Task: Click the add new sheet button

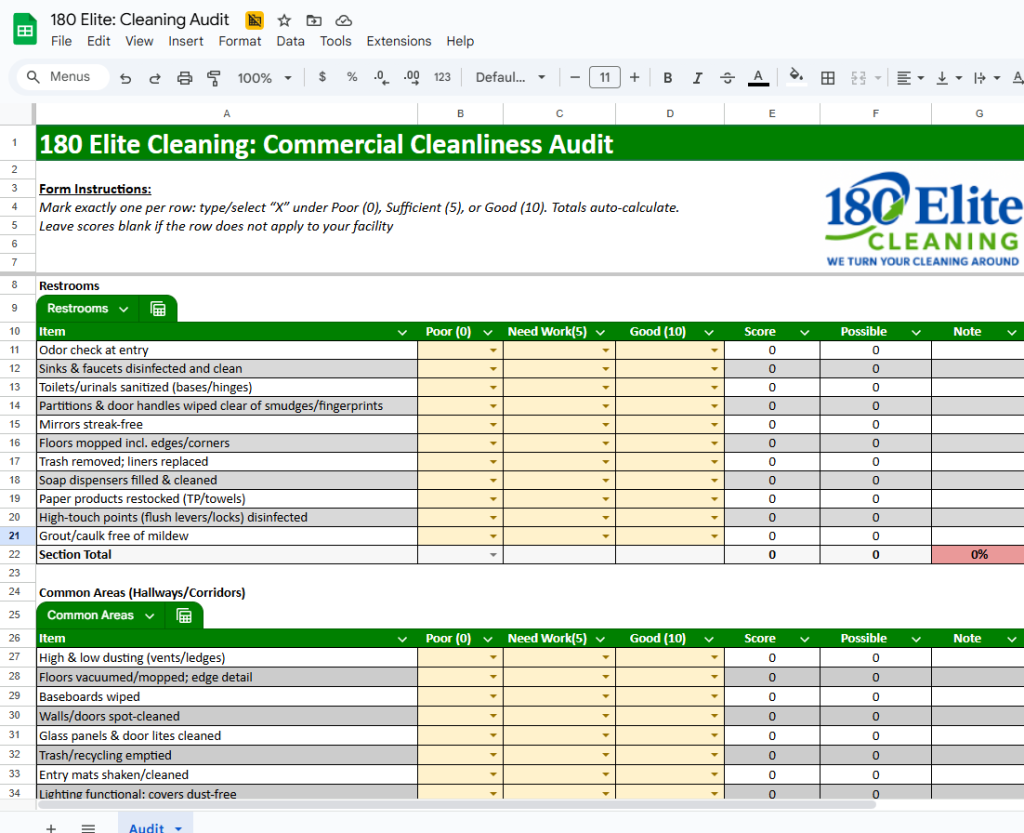Action: click(51, 827)
